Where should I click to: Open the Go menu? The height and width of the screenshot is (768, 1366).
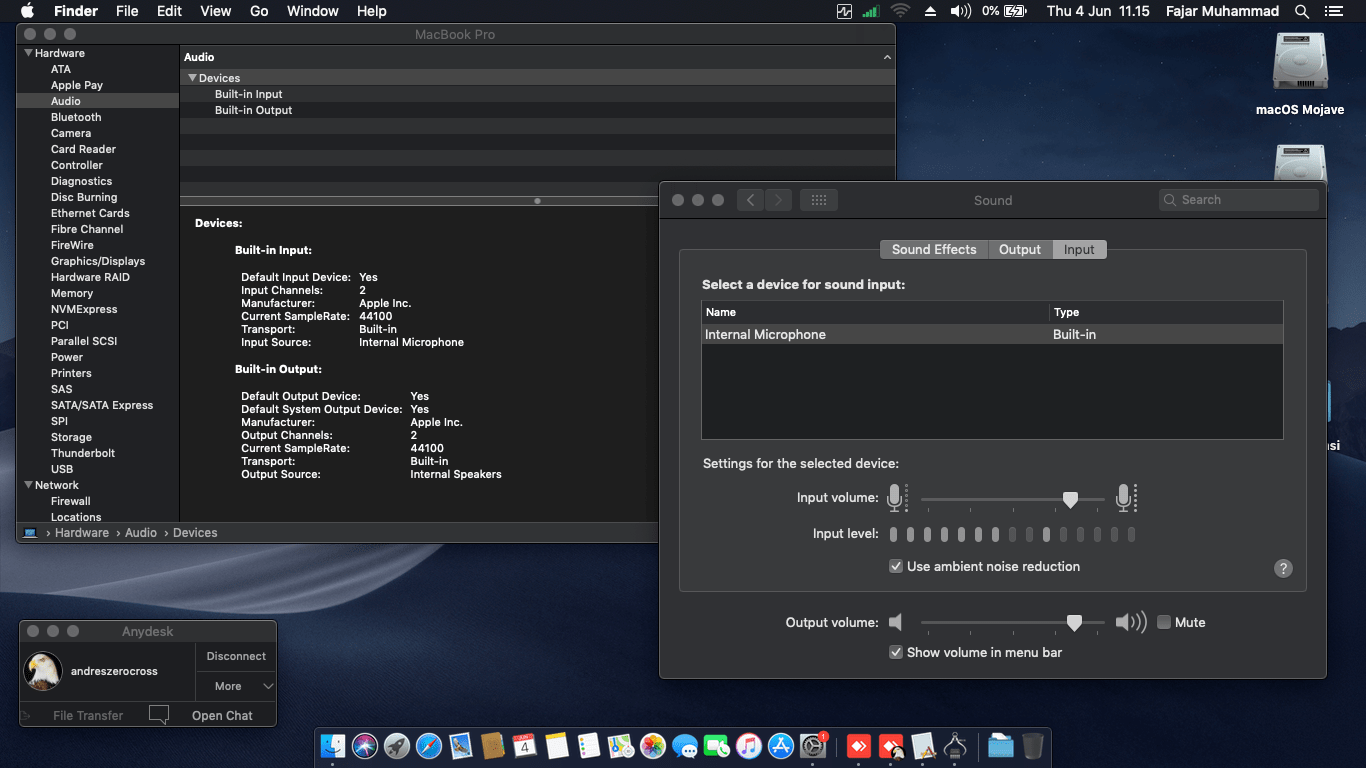259,11
